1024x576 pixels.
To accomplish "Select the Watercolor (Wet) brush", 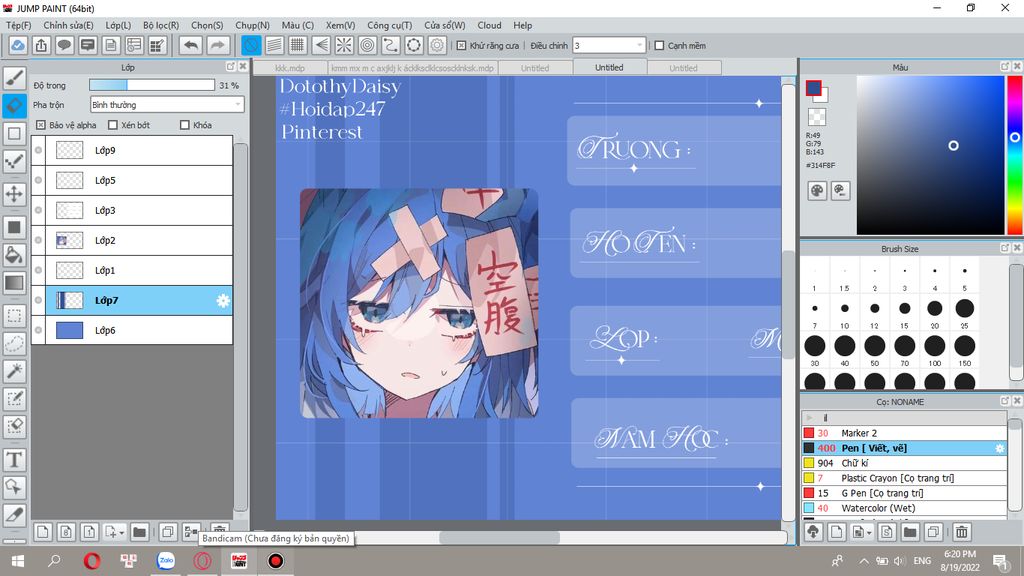I will (904, 508).
